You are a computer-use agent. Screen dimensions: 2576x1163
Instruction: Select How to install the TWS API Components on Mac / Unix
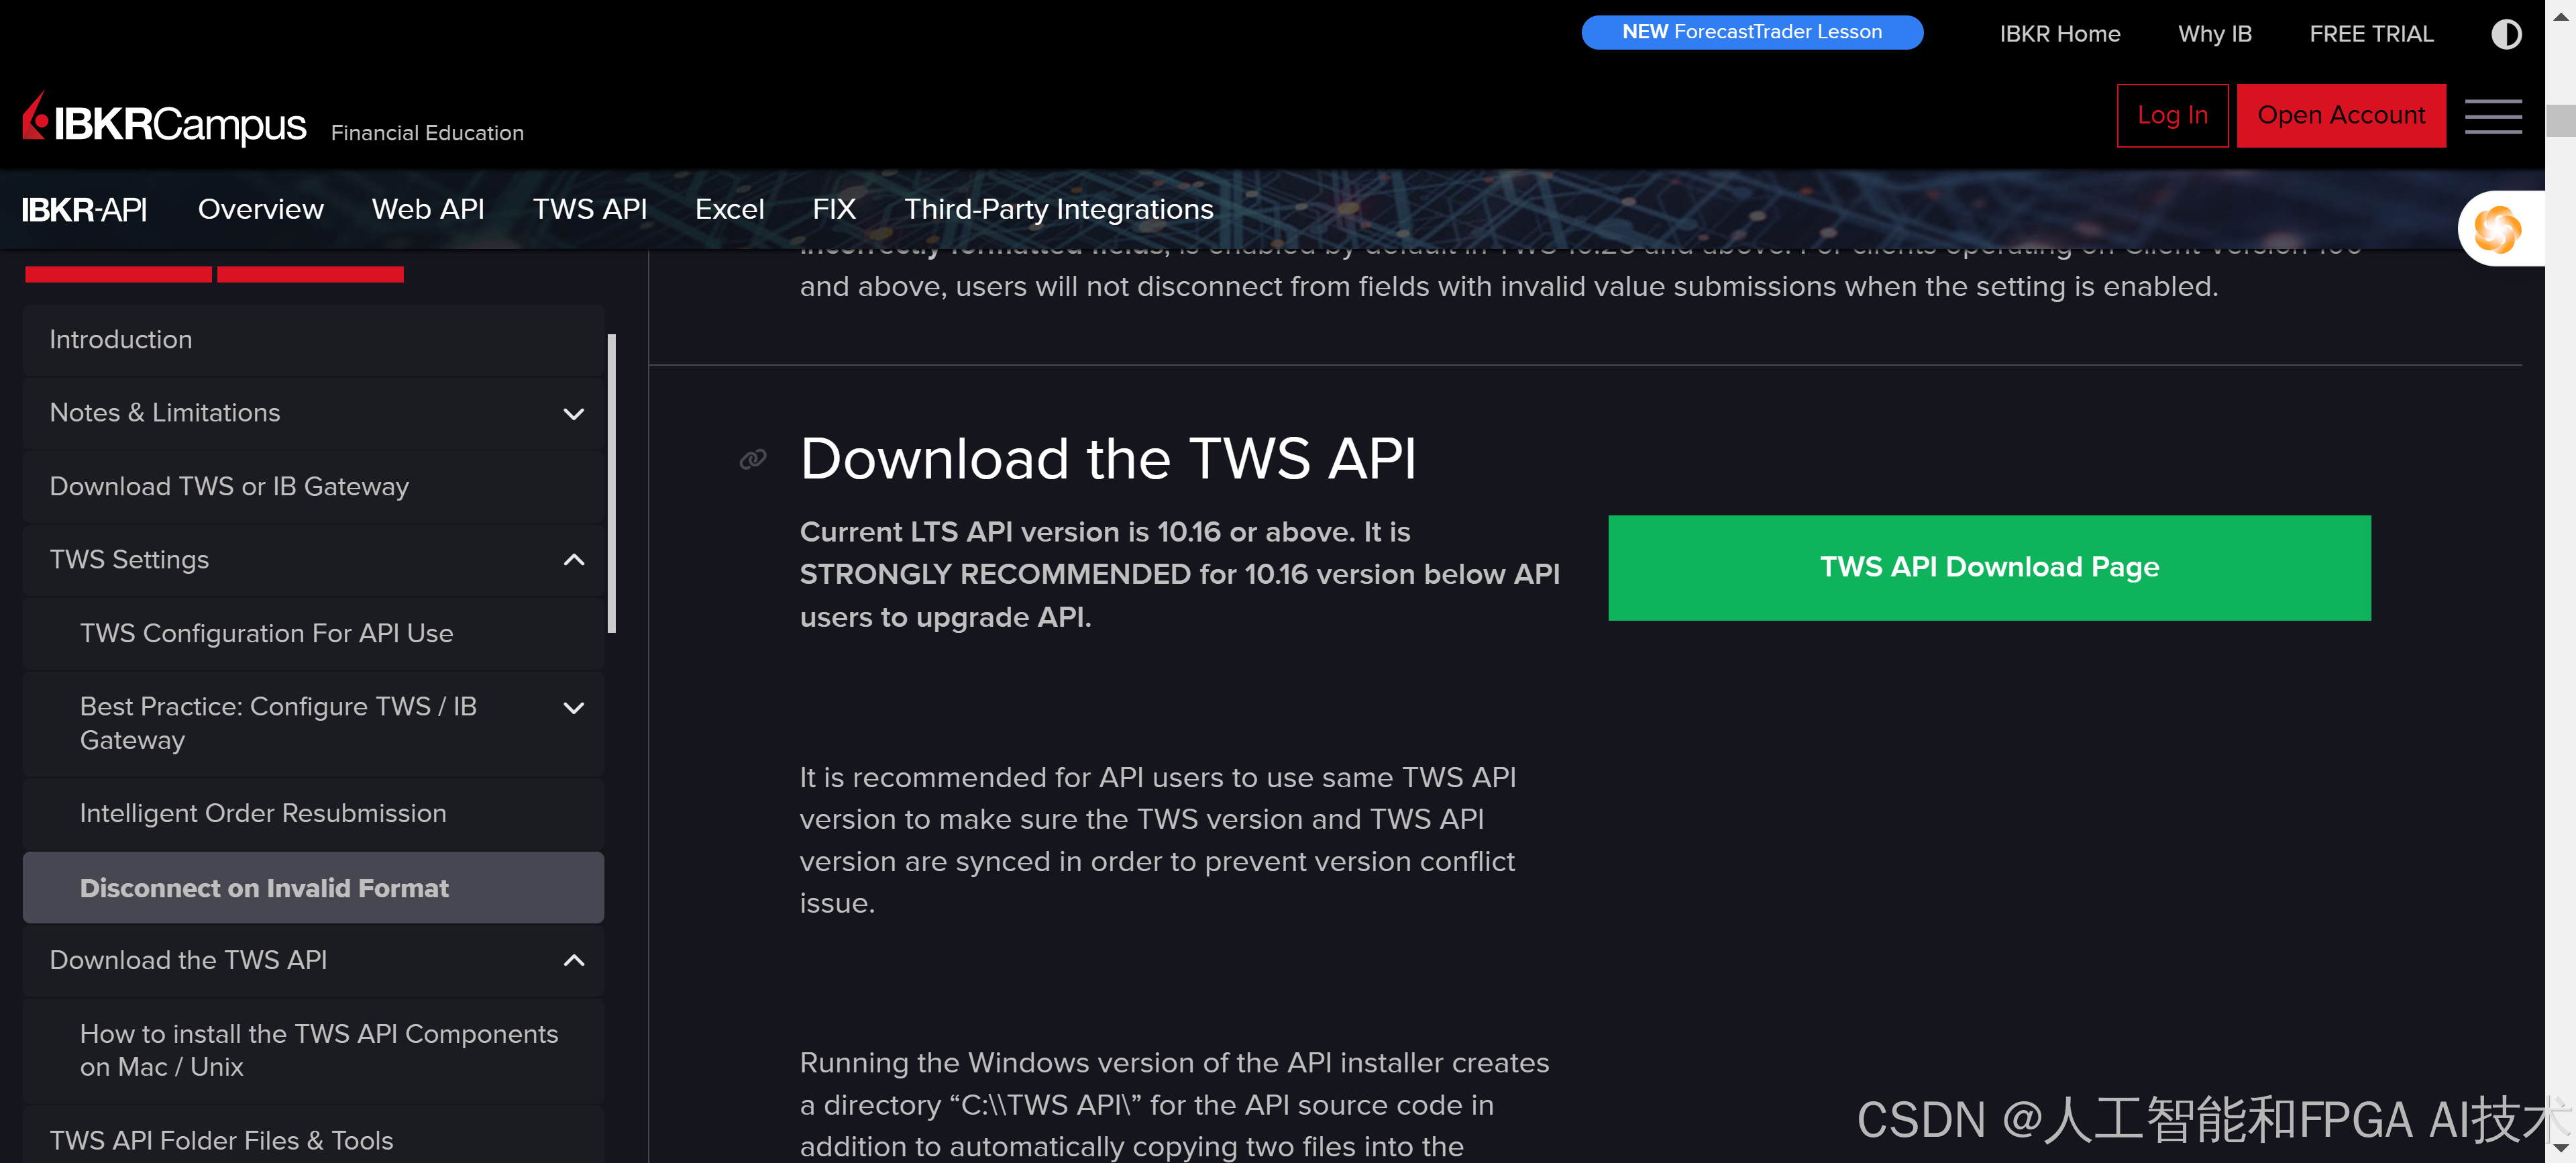click(313, 1051)
